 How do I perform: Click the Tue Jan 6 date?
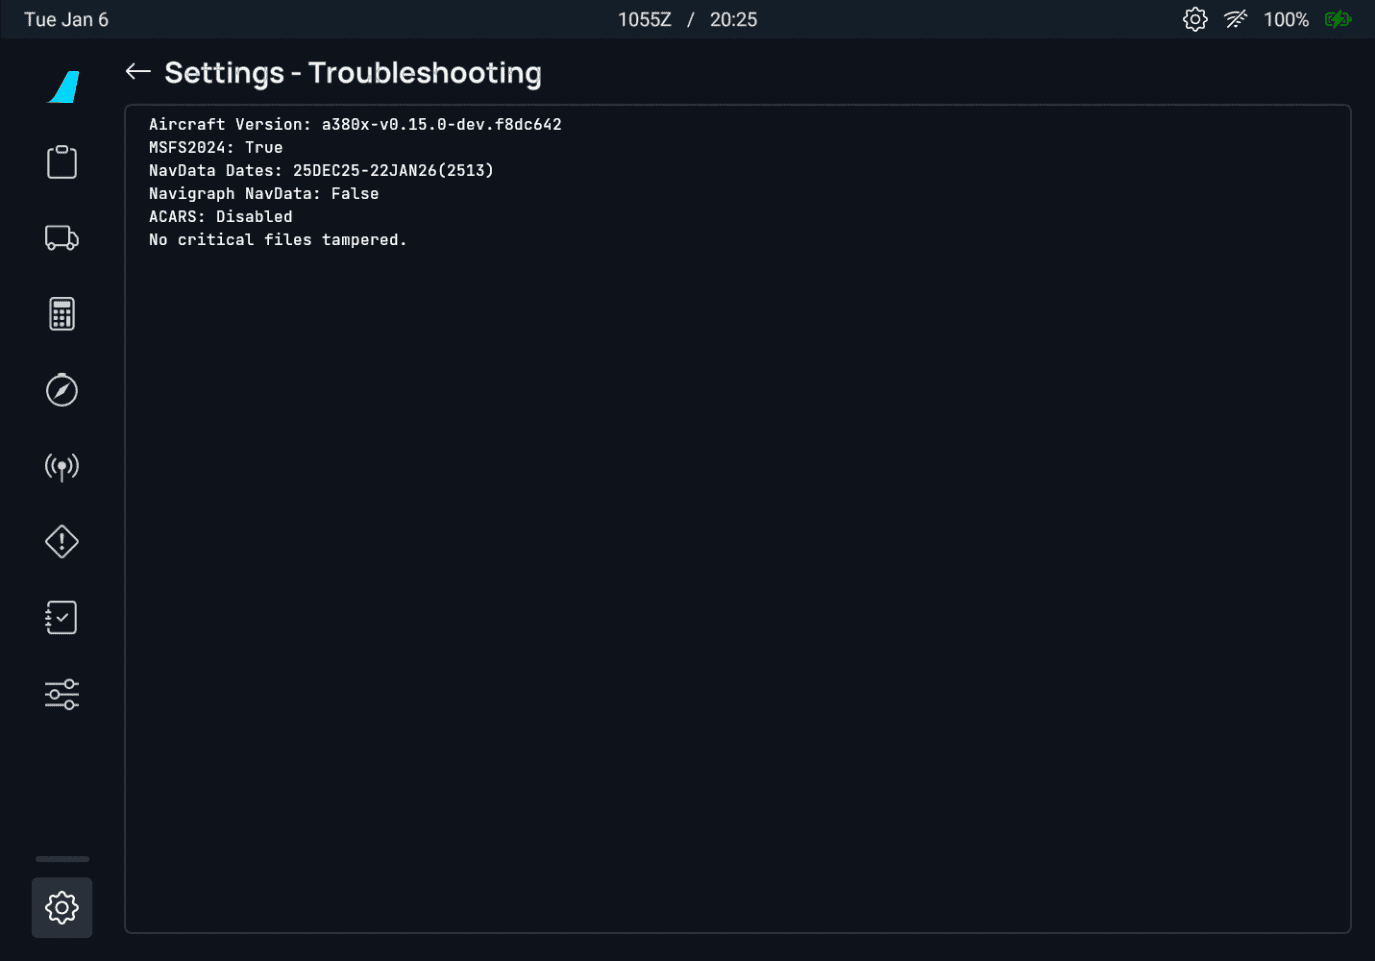point(66,20)
